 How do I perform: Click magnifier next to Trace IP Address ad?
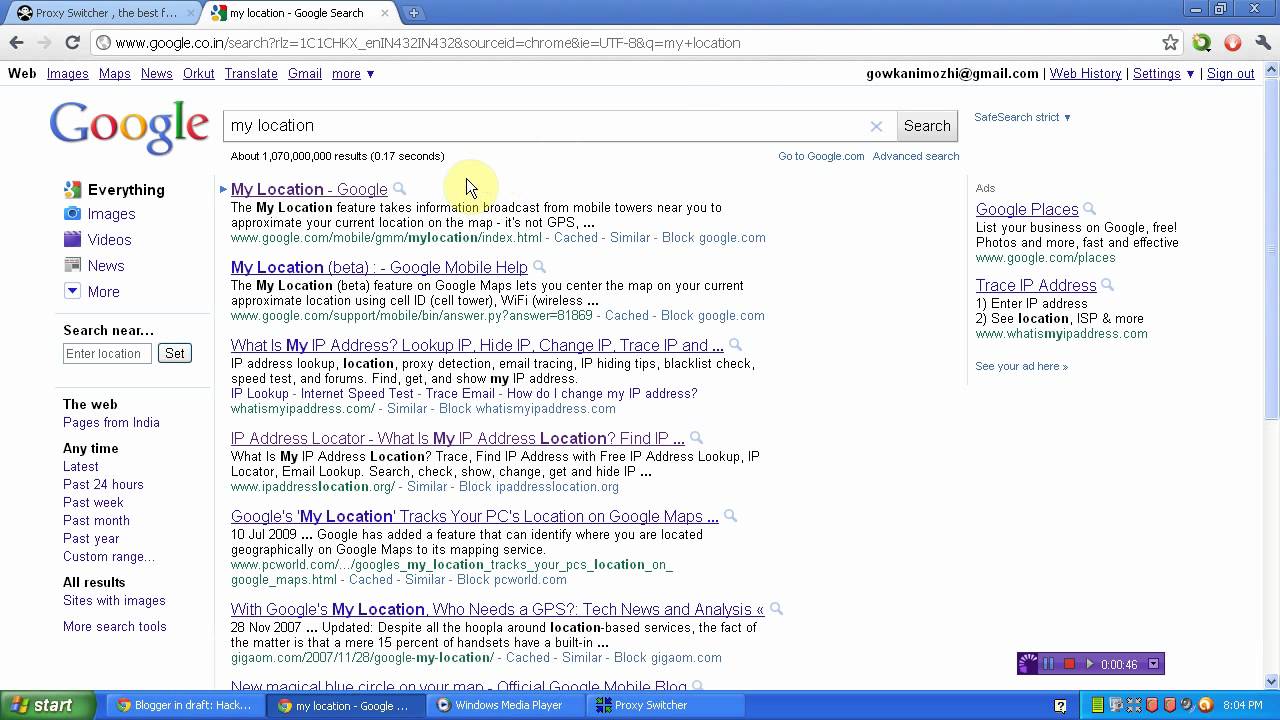(x=1108, y=285)
